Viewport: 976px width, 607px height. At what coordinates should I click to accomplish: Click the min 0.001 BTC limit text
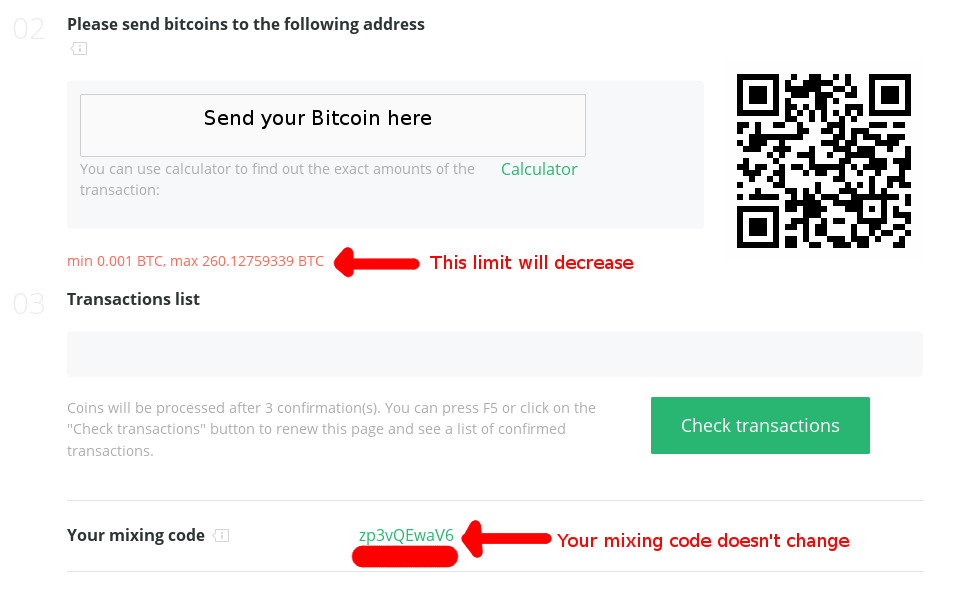pos(195,261)
